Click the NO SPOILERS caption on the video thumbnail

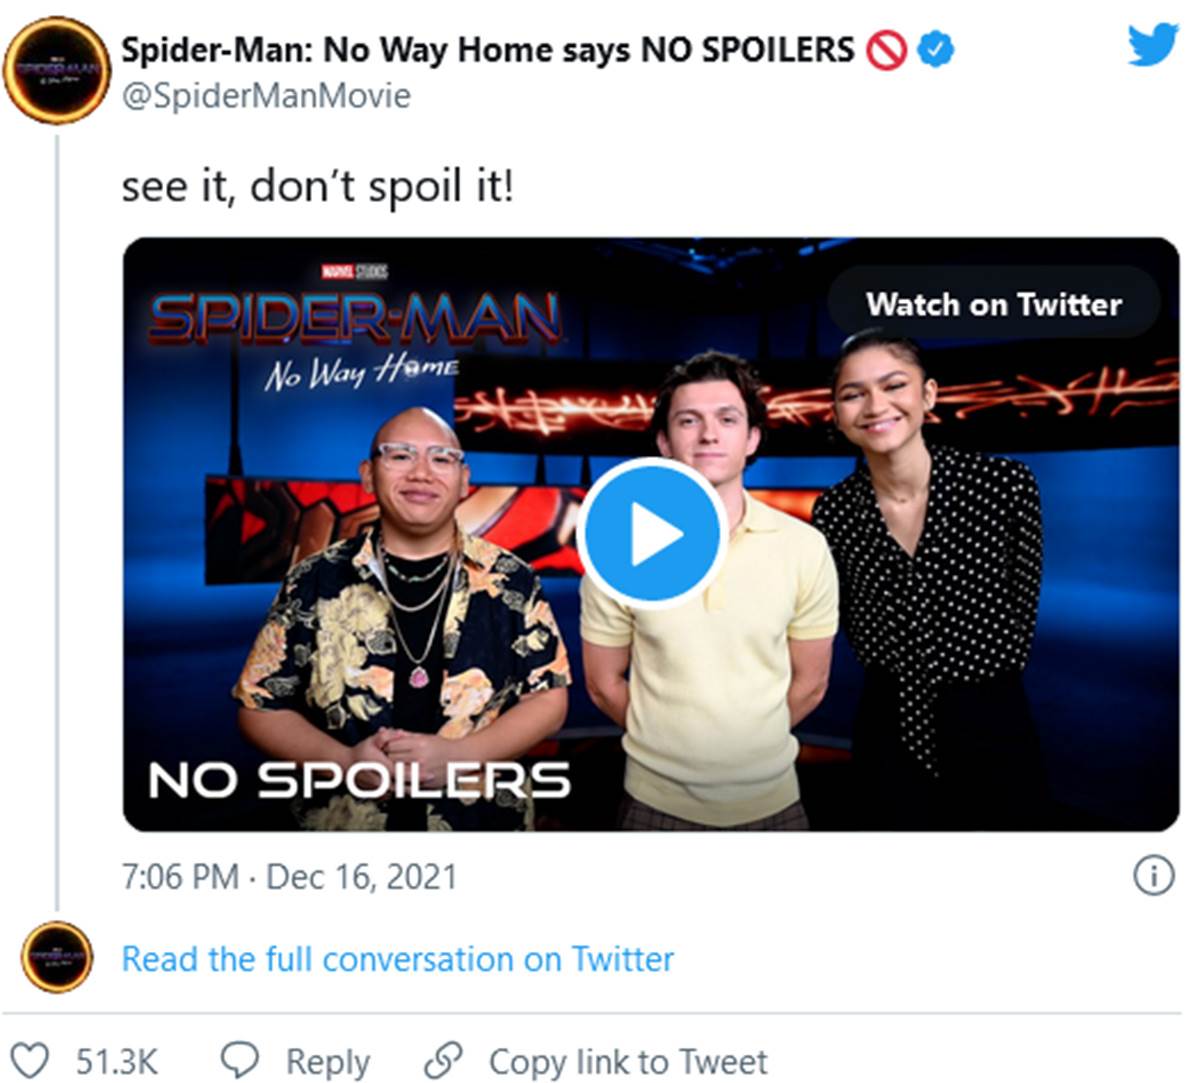359,780
